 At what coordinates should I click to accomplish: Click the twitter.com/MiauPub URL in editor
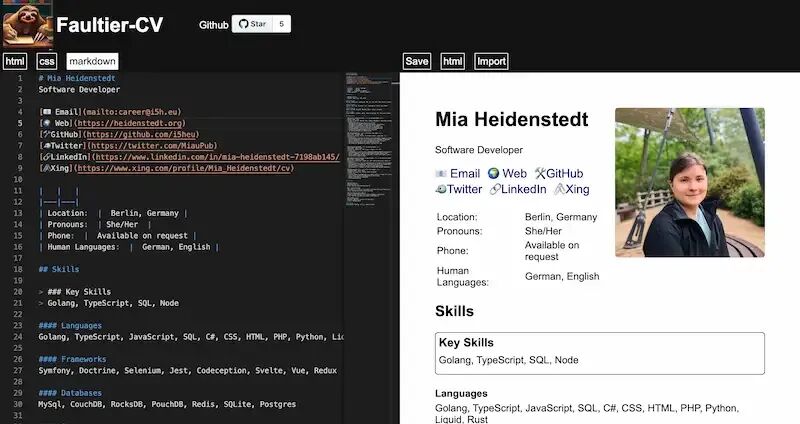[x=154, y=145]
